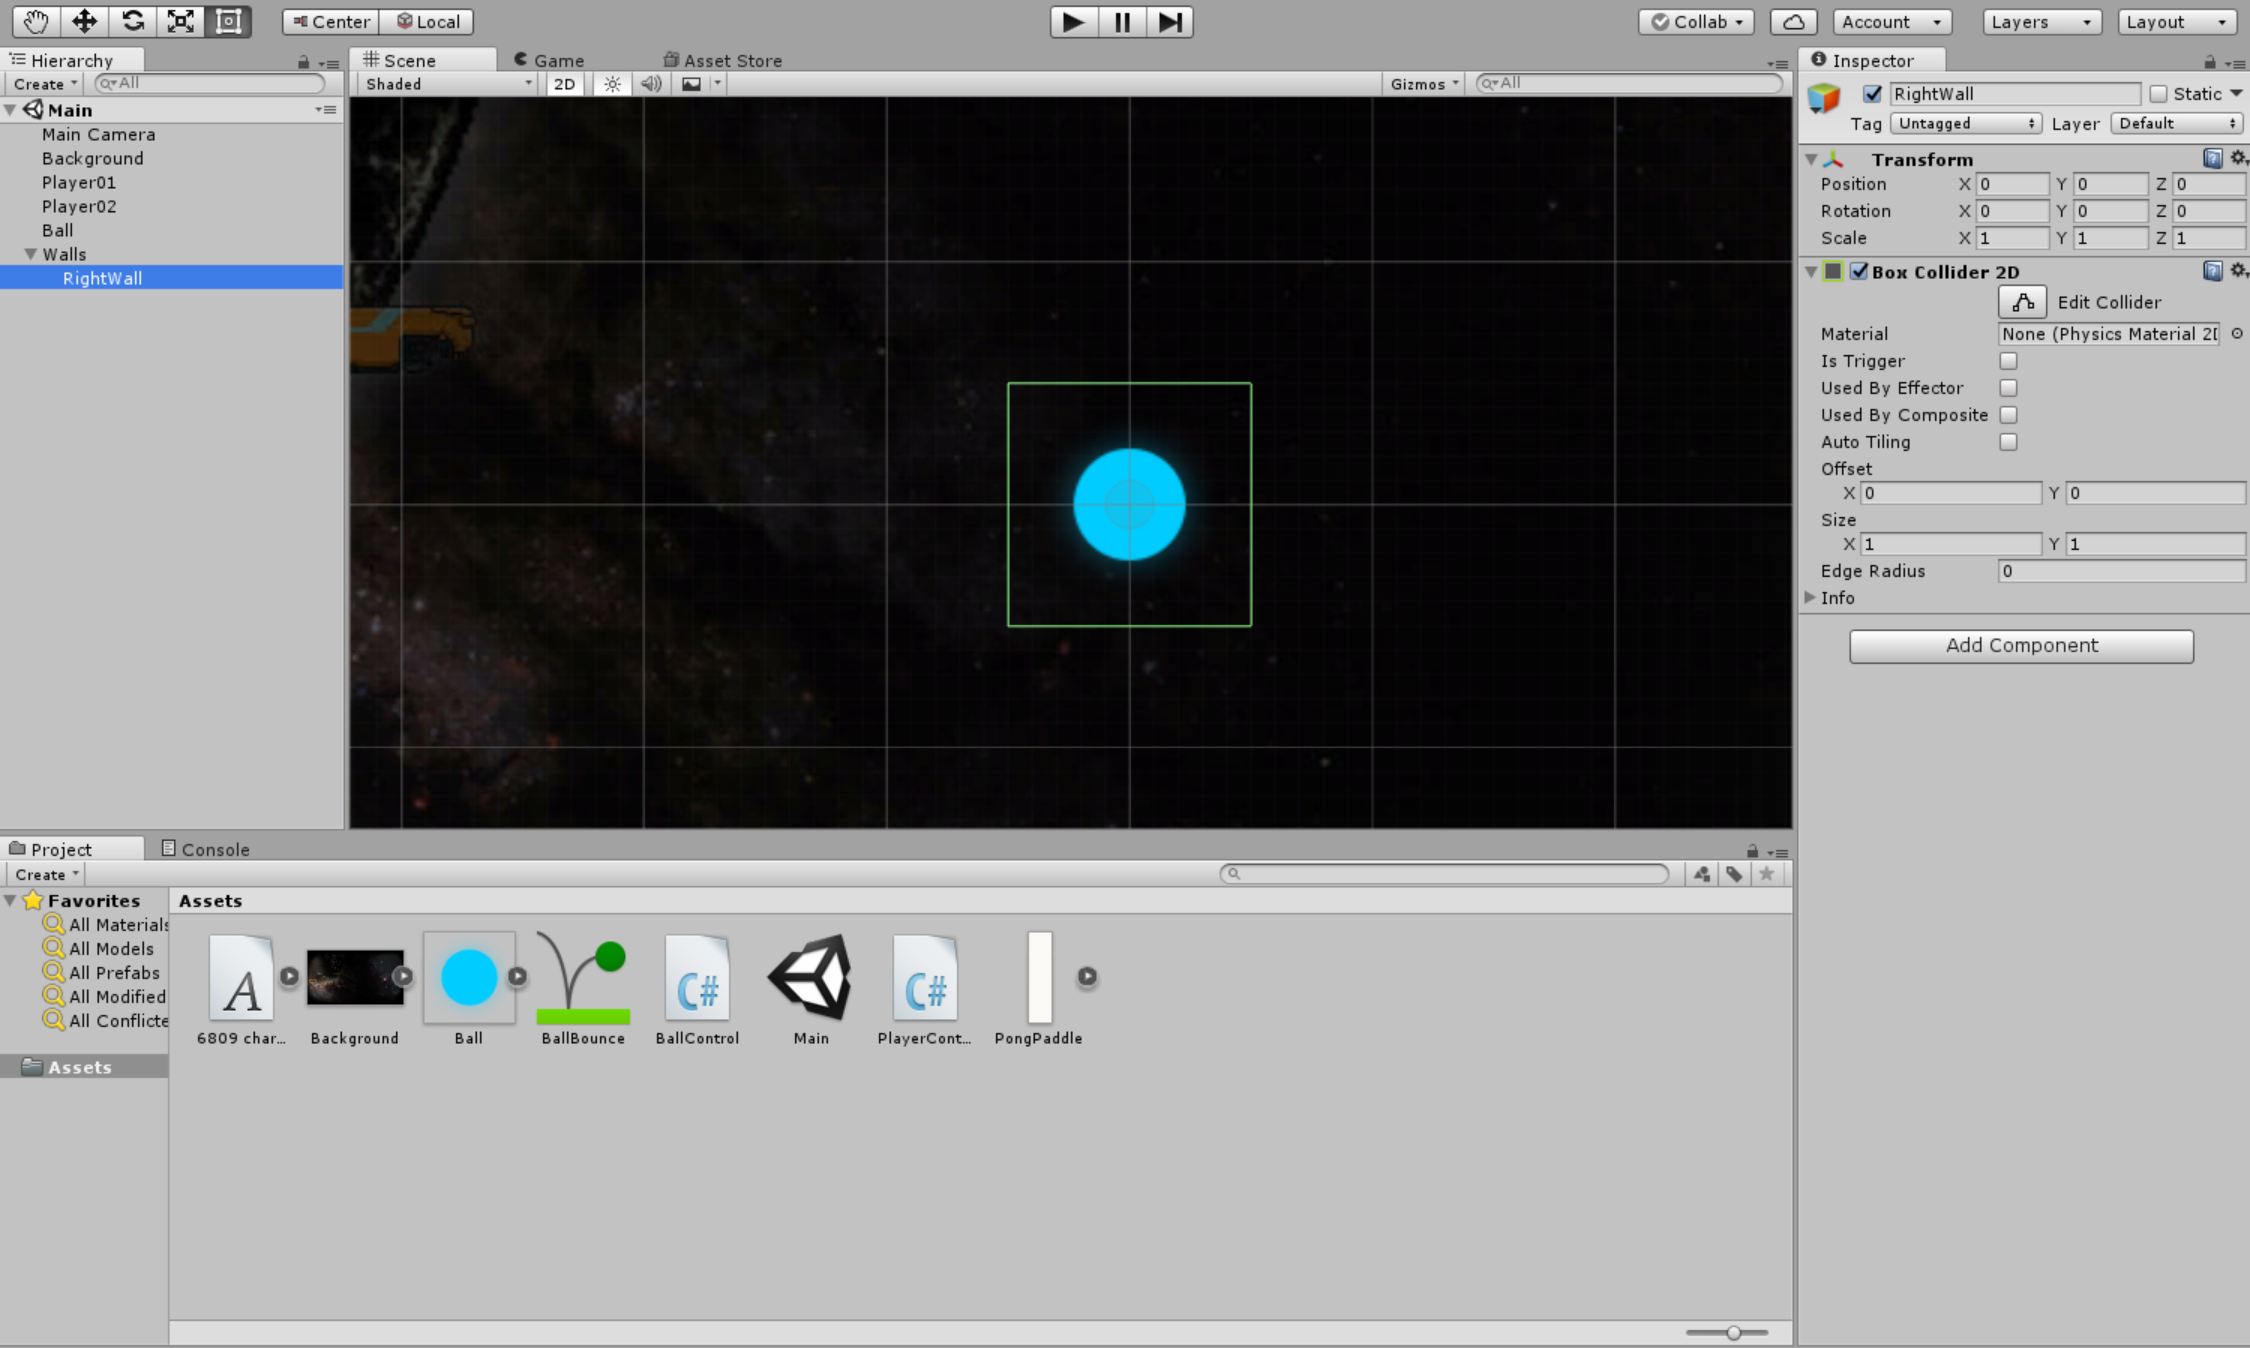Select the Rect Transform tool

[x=228, y=21]
